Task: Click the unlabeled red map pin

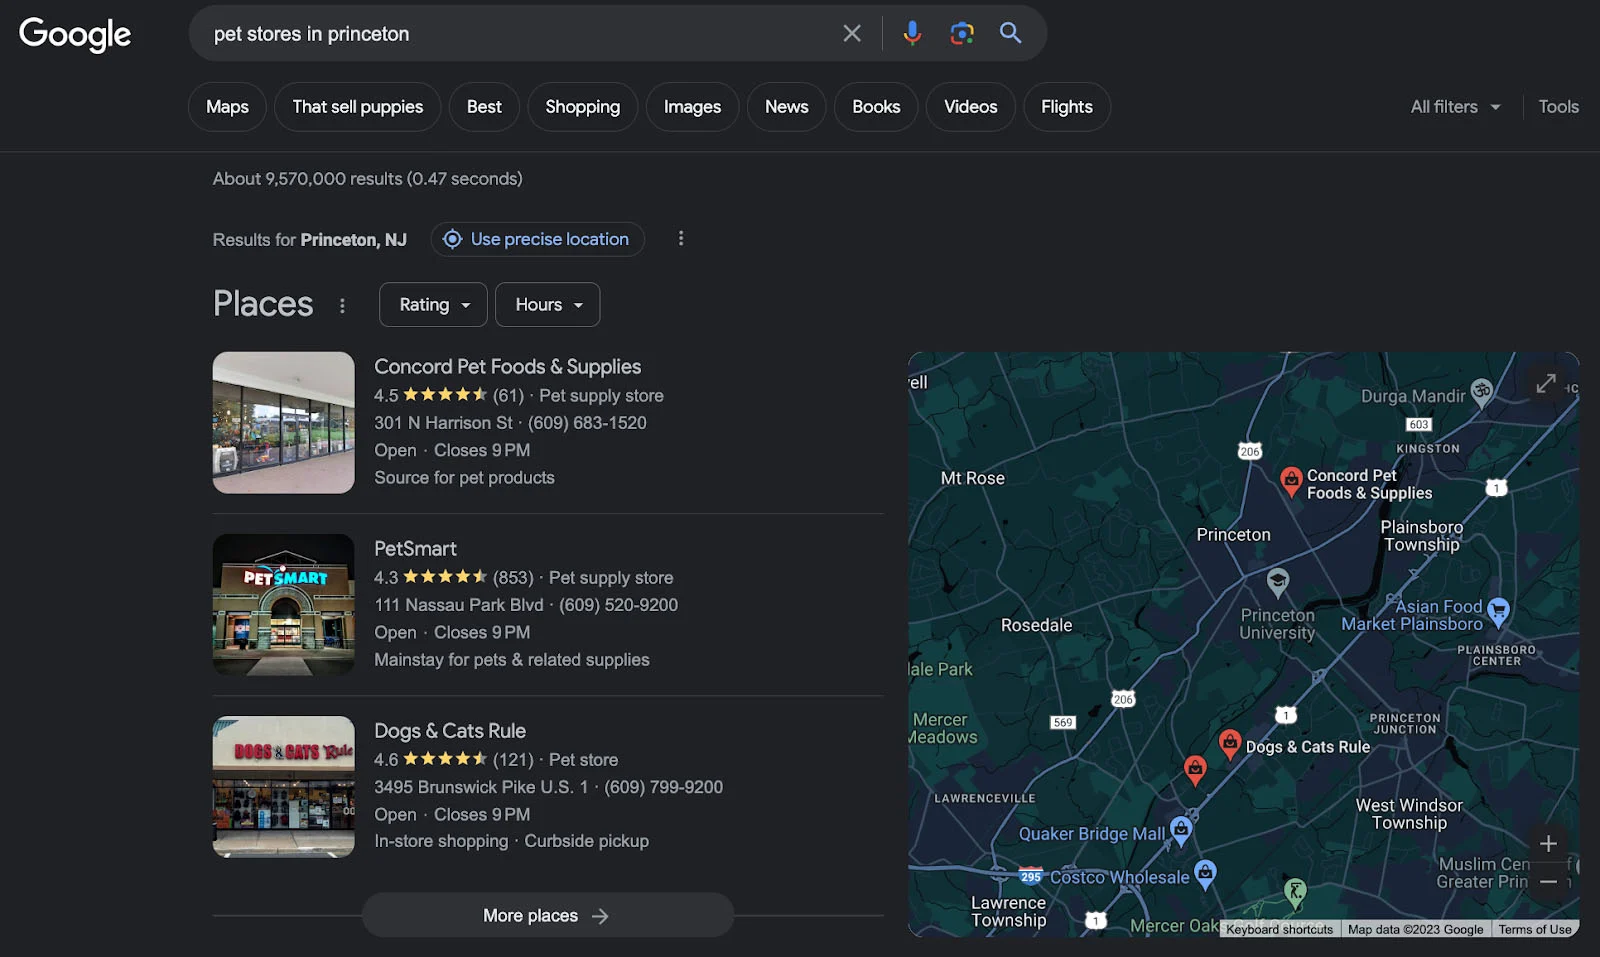Action: coord(1195,769)
